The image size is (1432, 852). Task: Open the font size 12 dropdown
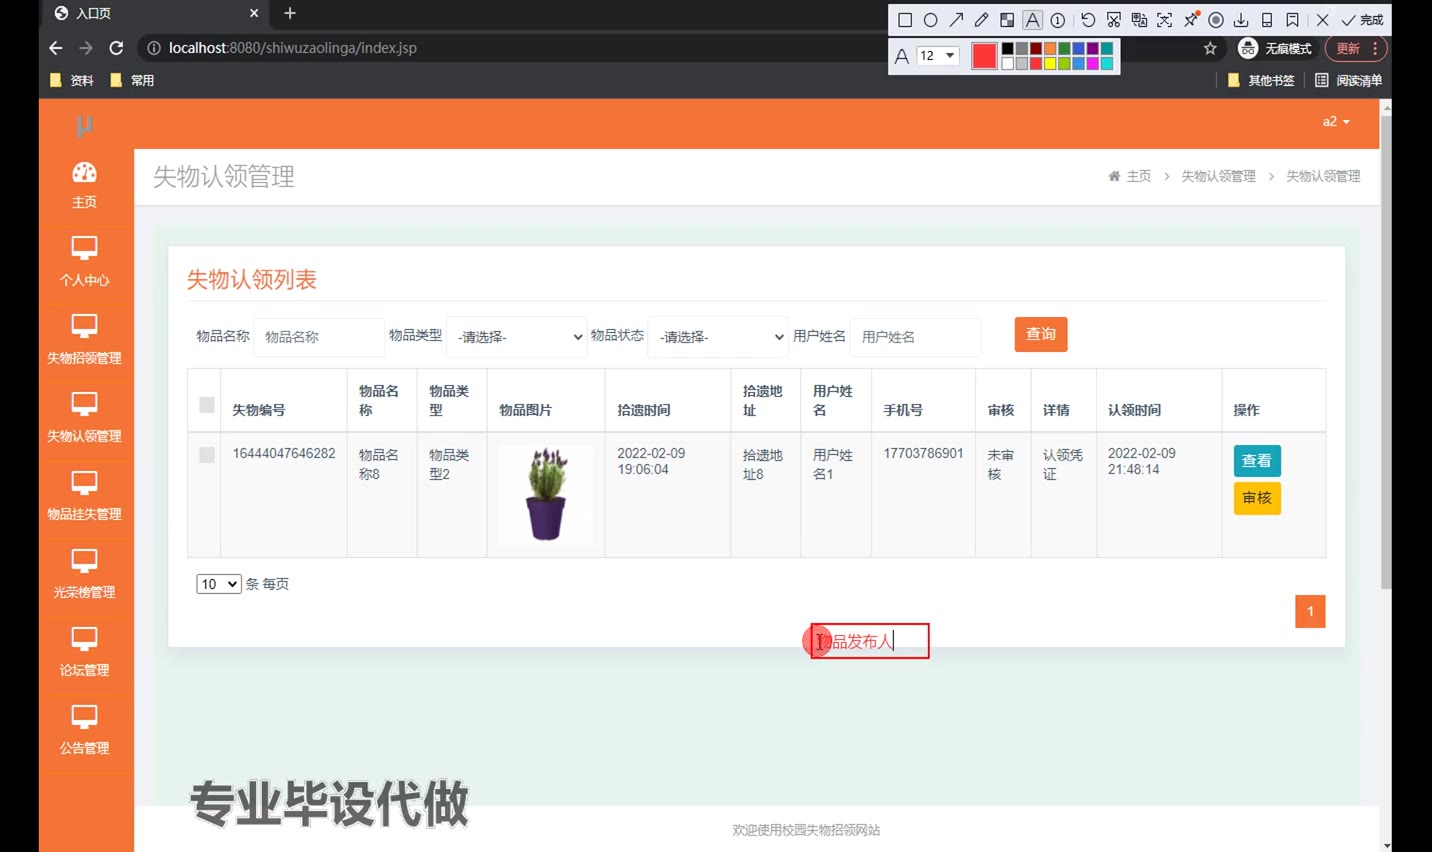pos(938,56)
